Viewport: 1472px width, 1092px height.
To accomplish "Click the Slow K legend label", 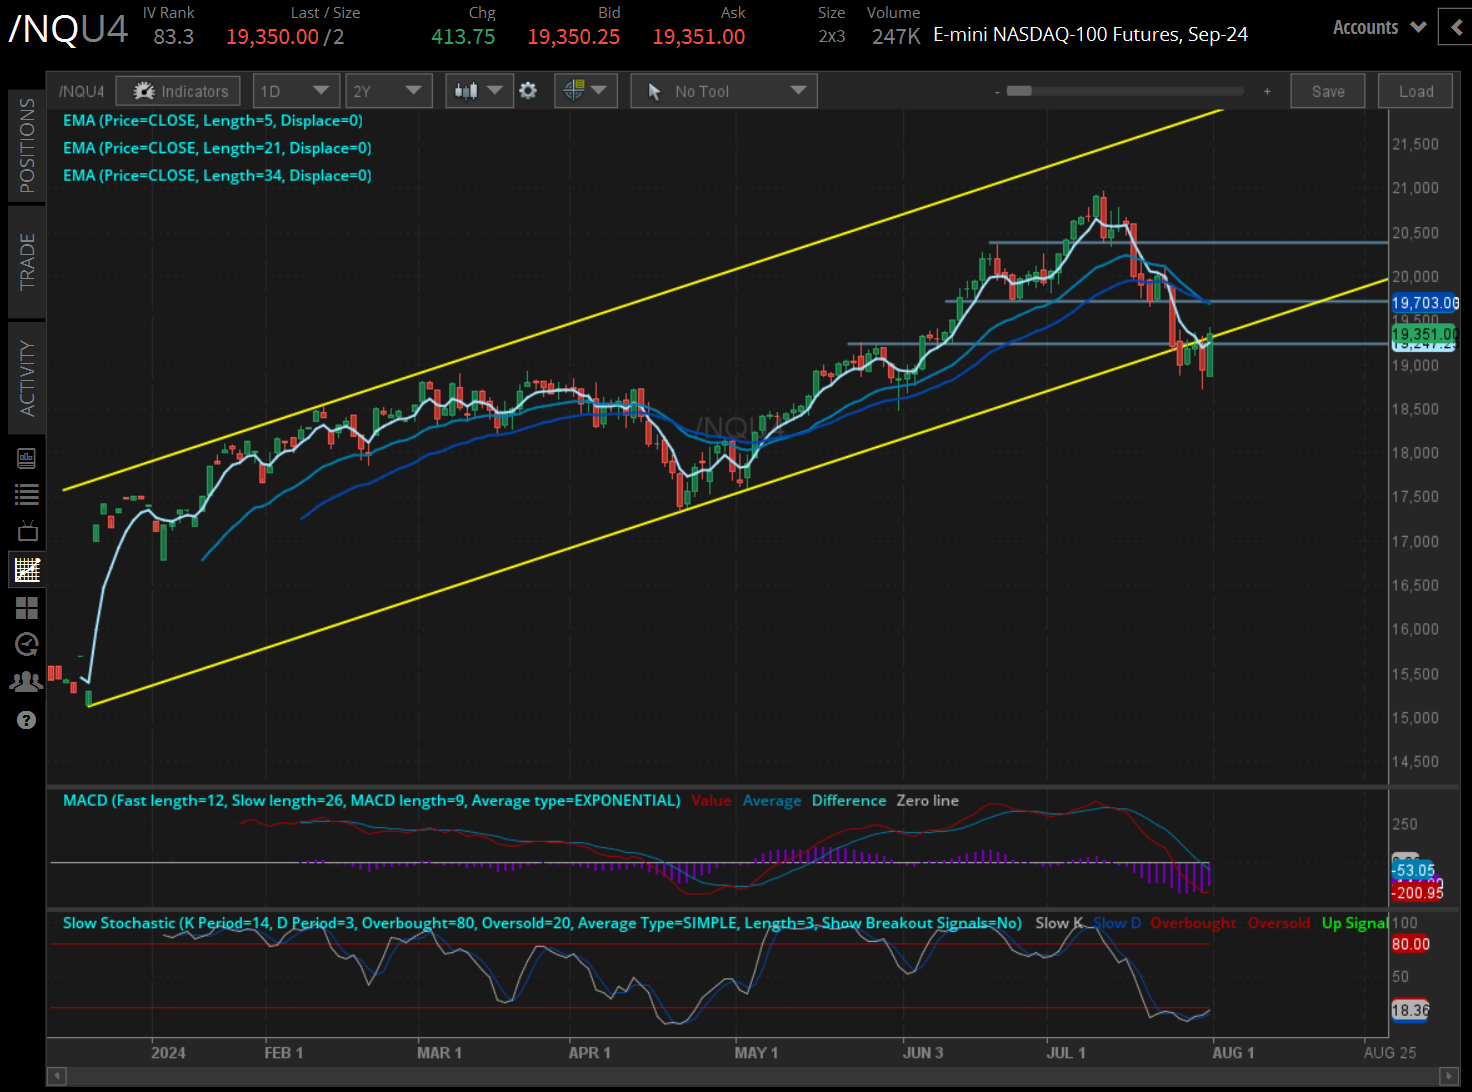I will pyautogui.click(x=1059, y=923).
